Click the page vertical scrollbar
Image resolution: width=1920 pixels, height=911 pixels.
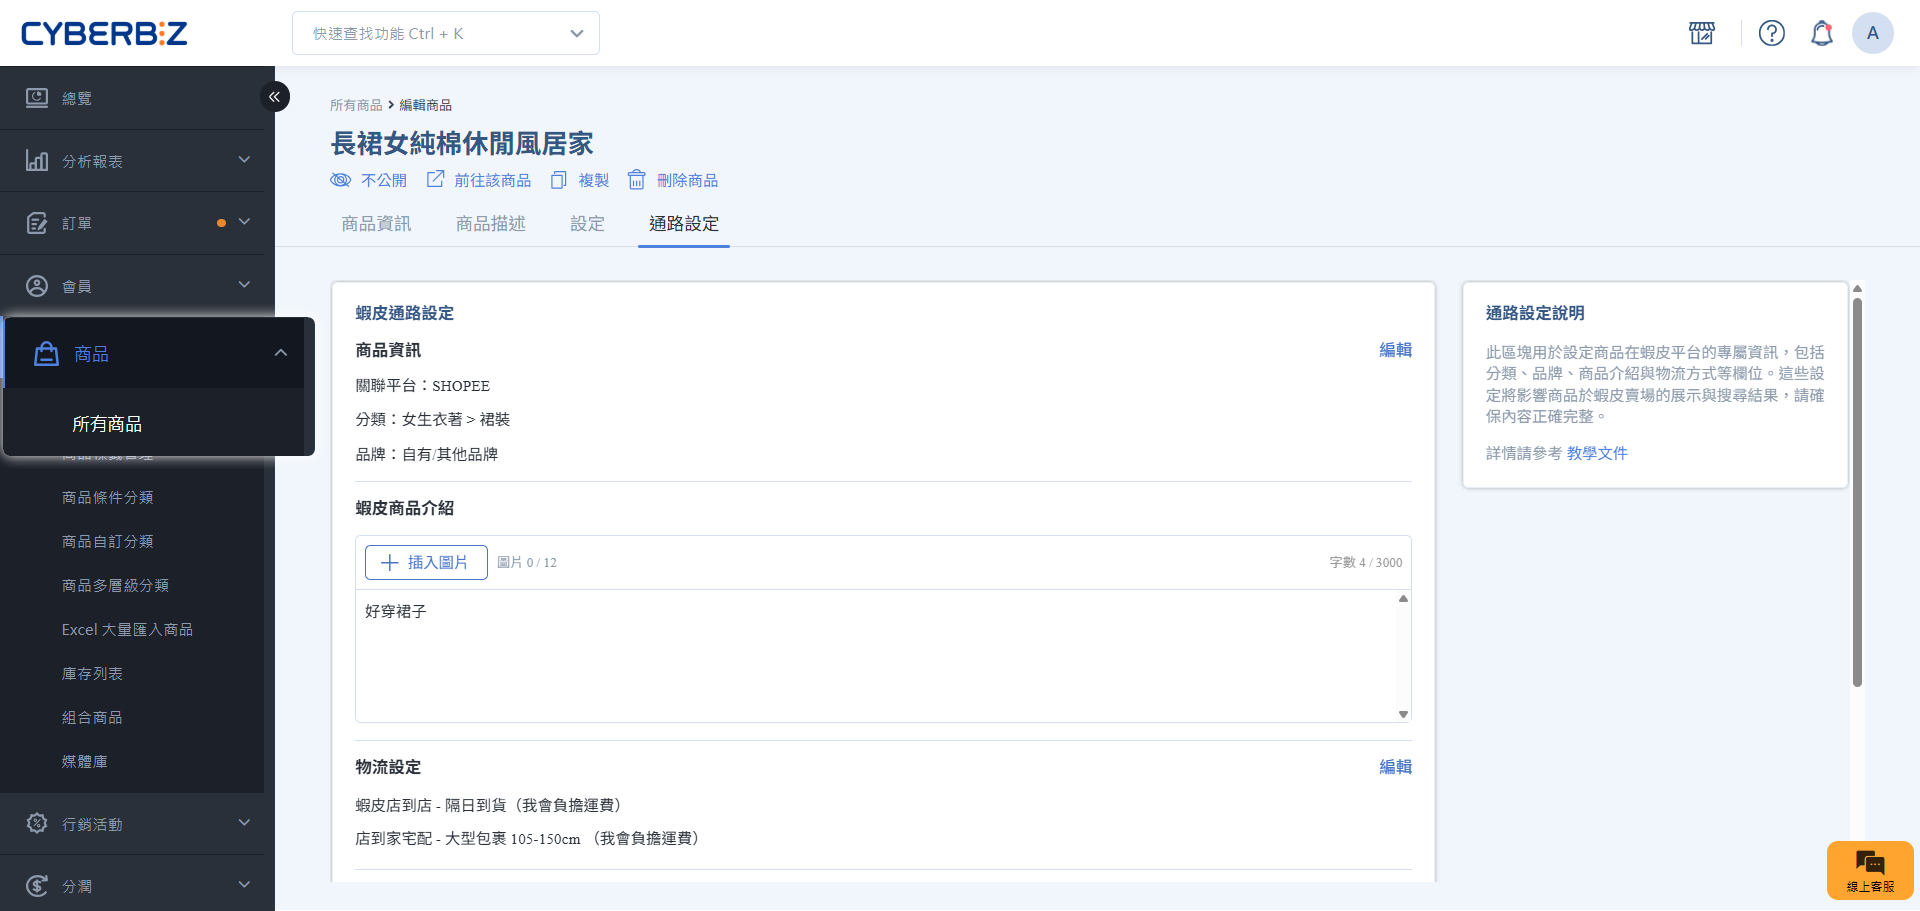pyautogui.click(x=1857, y=490)
